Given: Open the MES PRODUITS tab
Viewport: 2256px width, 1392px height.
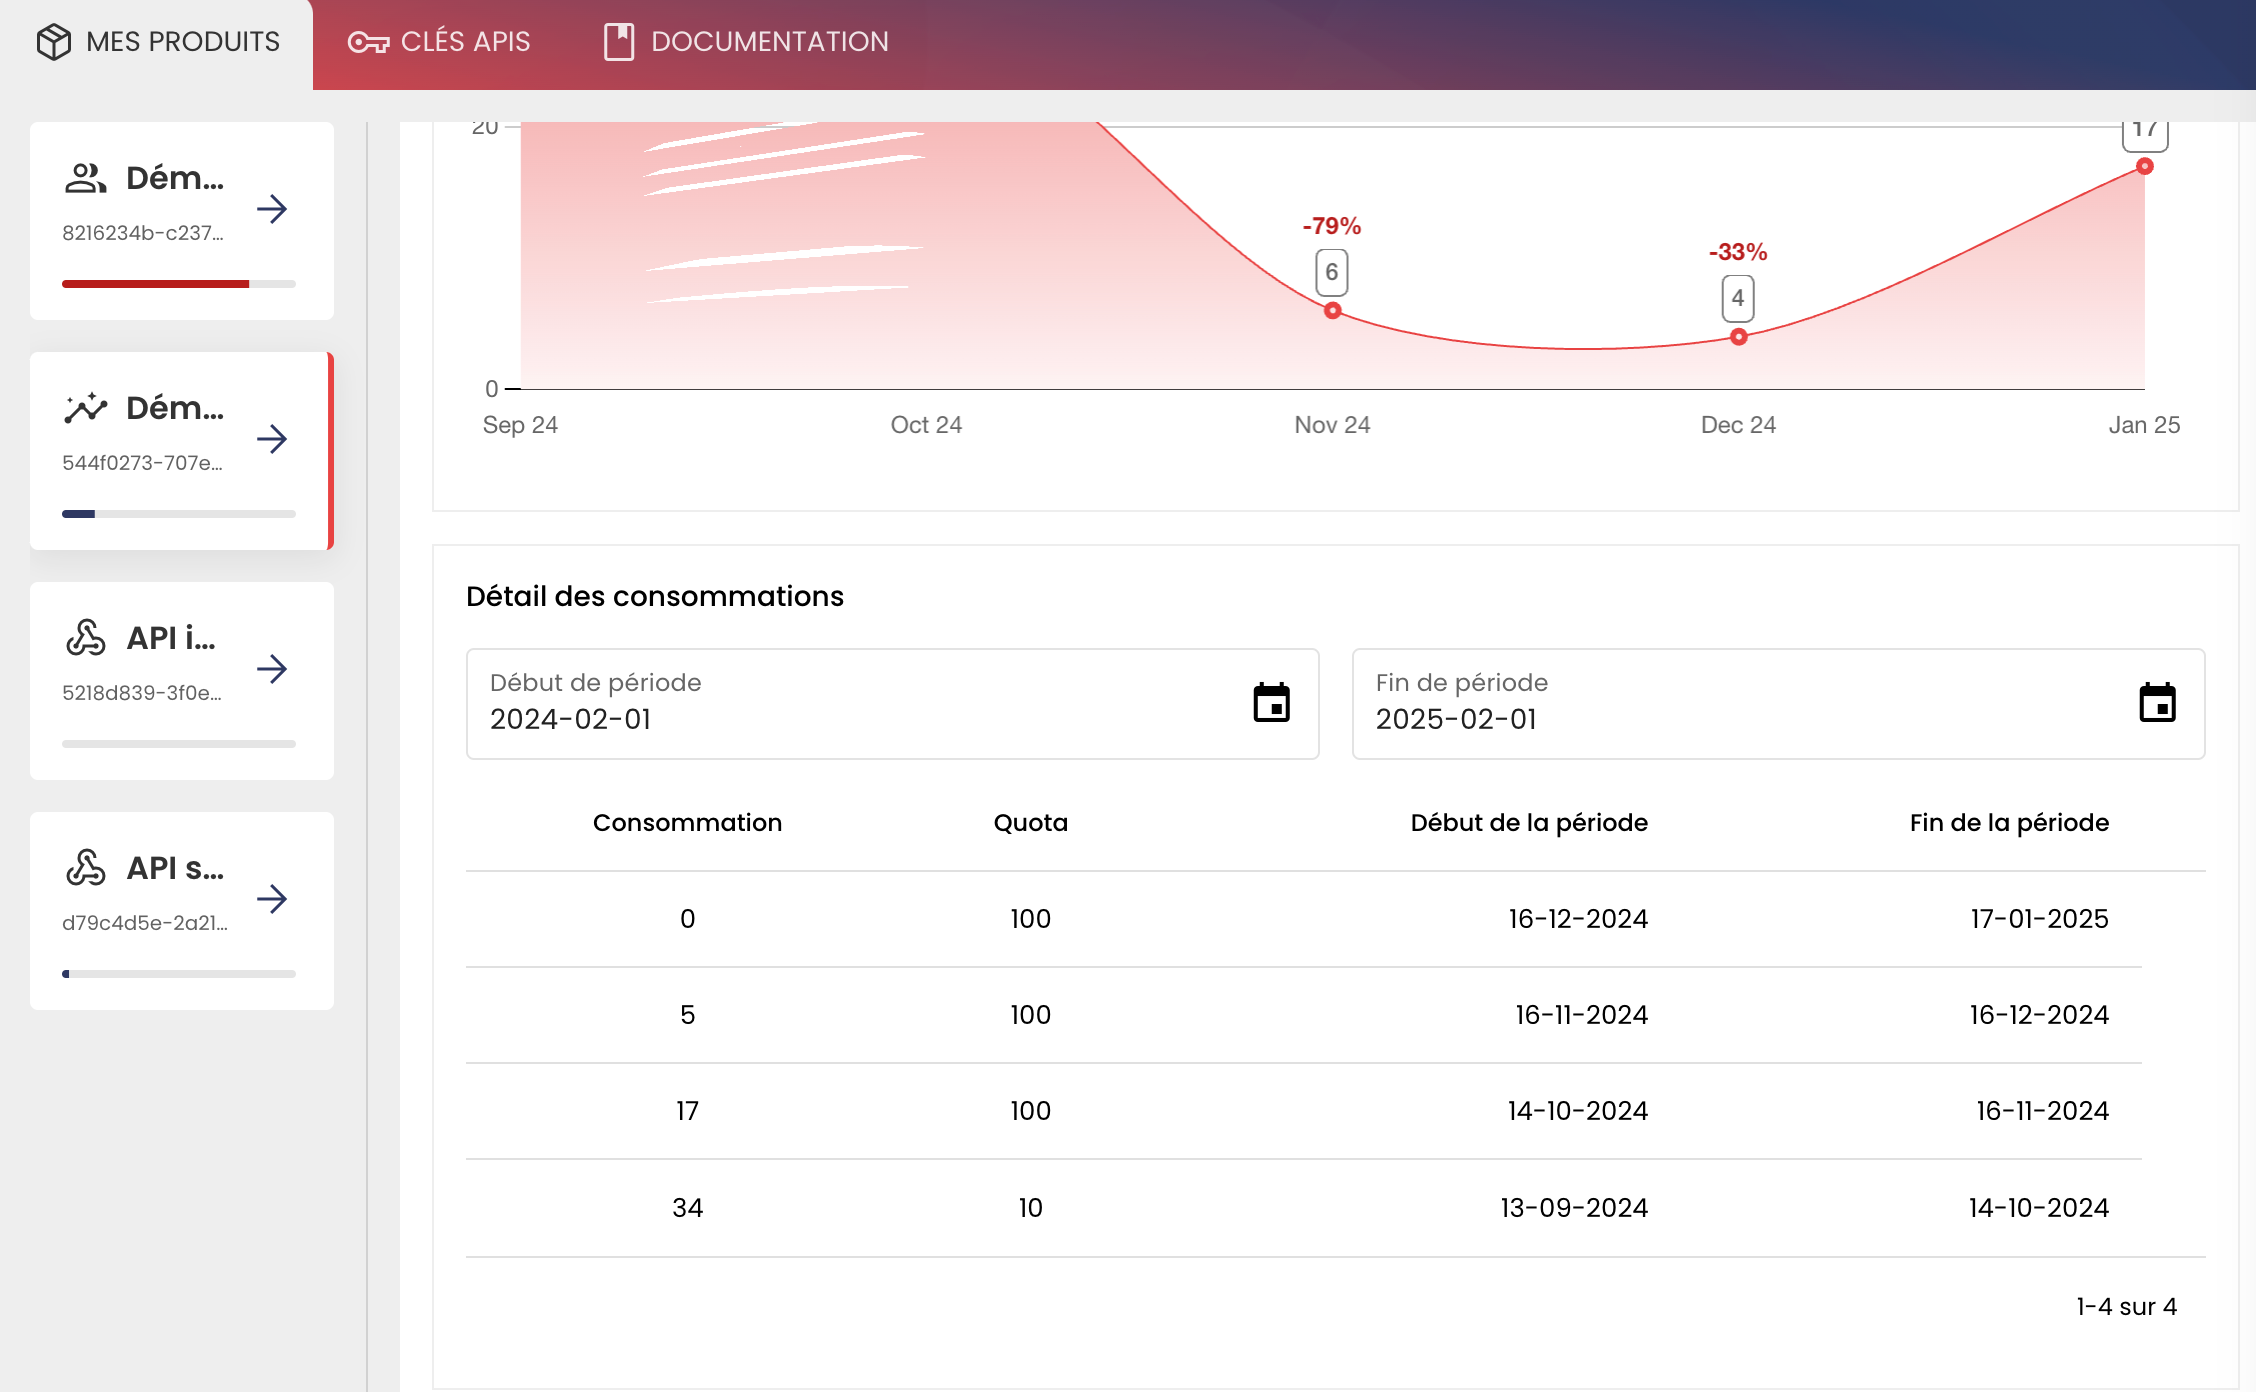Looking at the screenshot, I should pyautogui.click(x=157, y=42).
